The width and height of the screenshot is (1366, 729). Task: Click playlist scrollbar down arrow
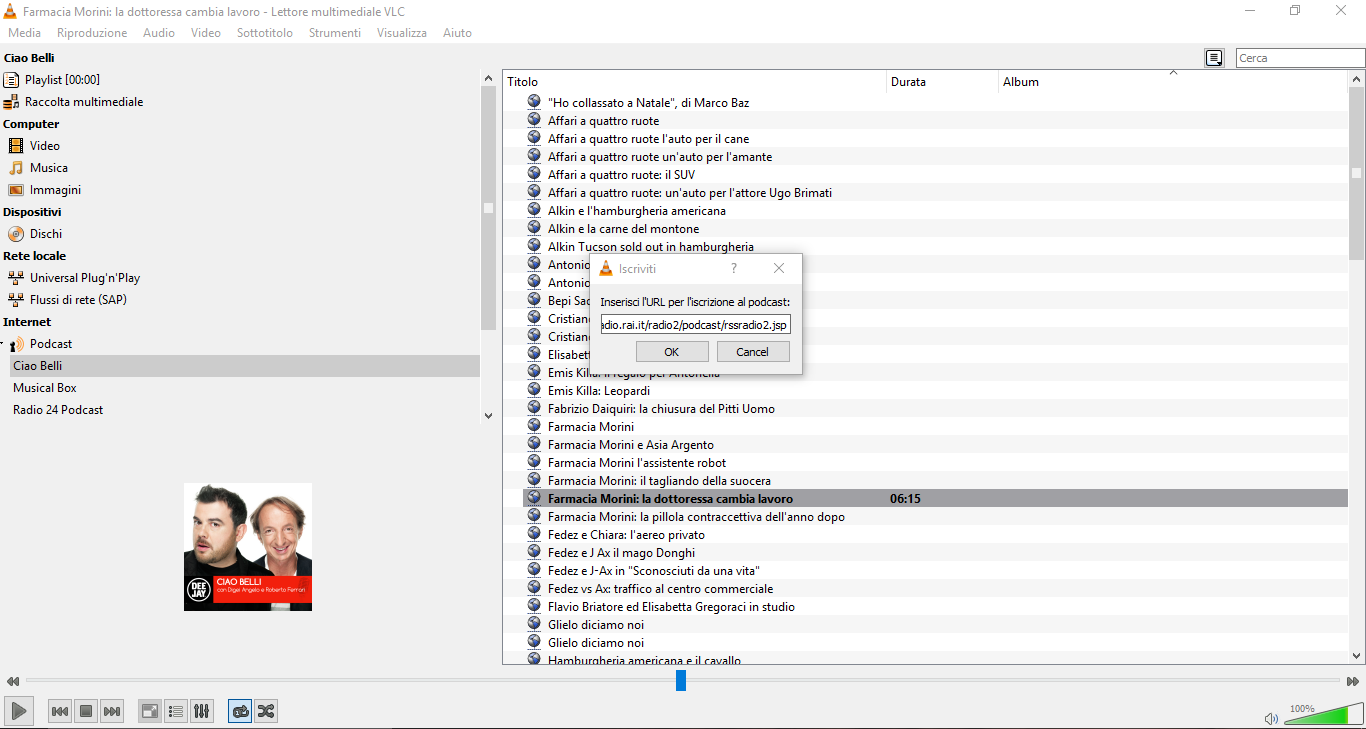[1357, 656]
